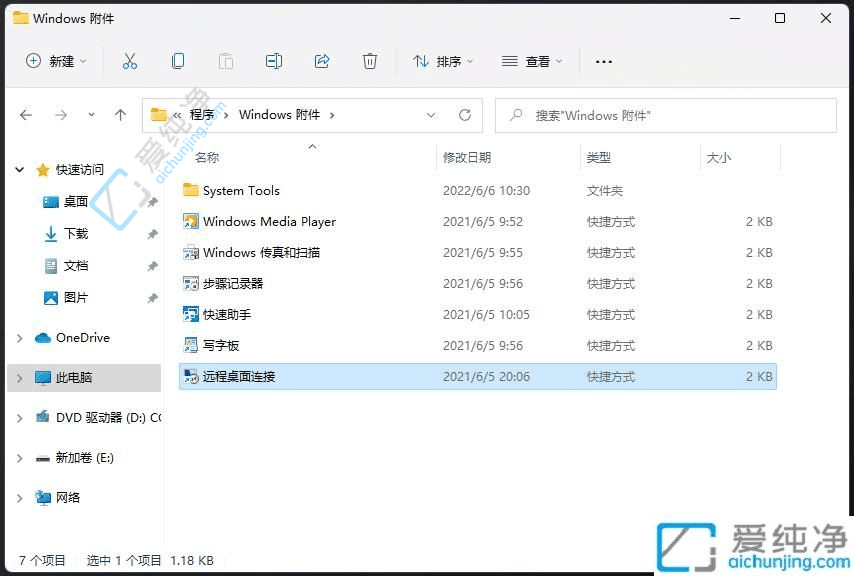Click the Share icon
The height and width of the screenshot is (576, 854).
[322, 61]
